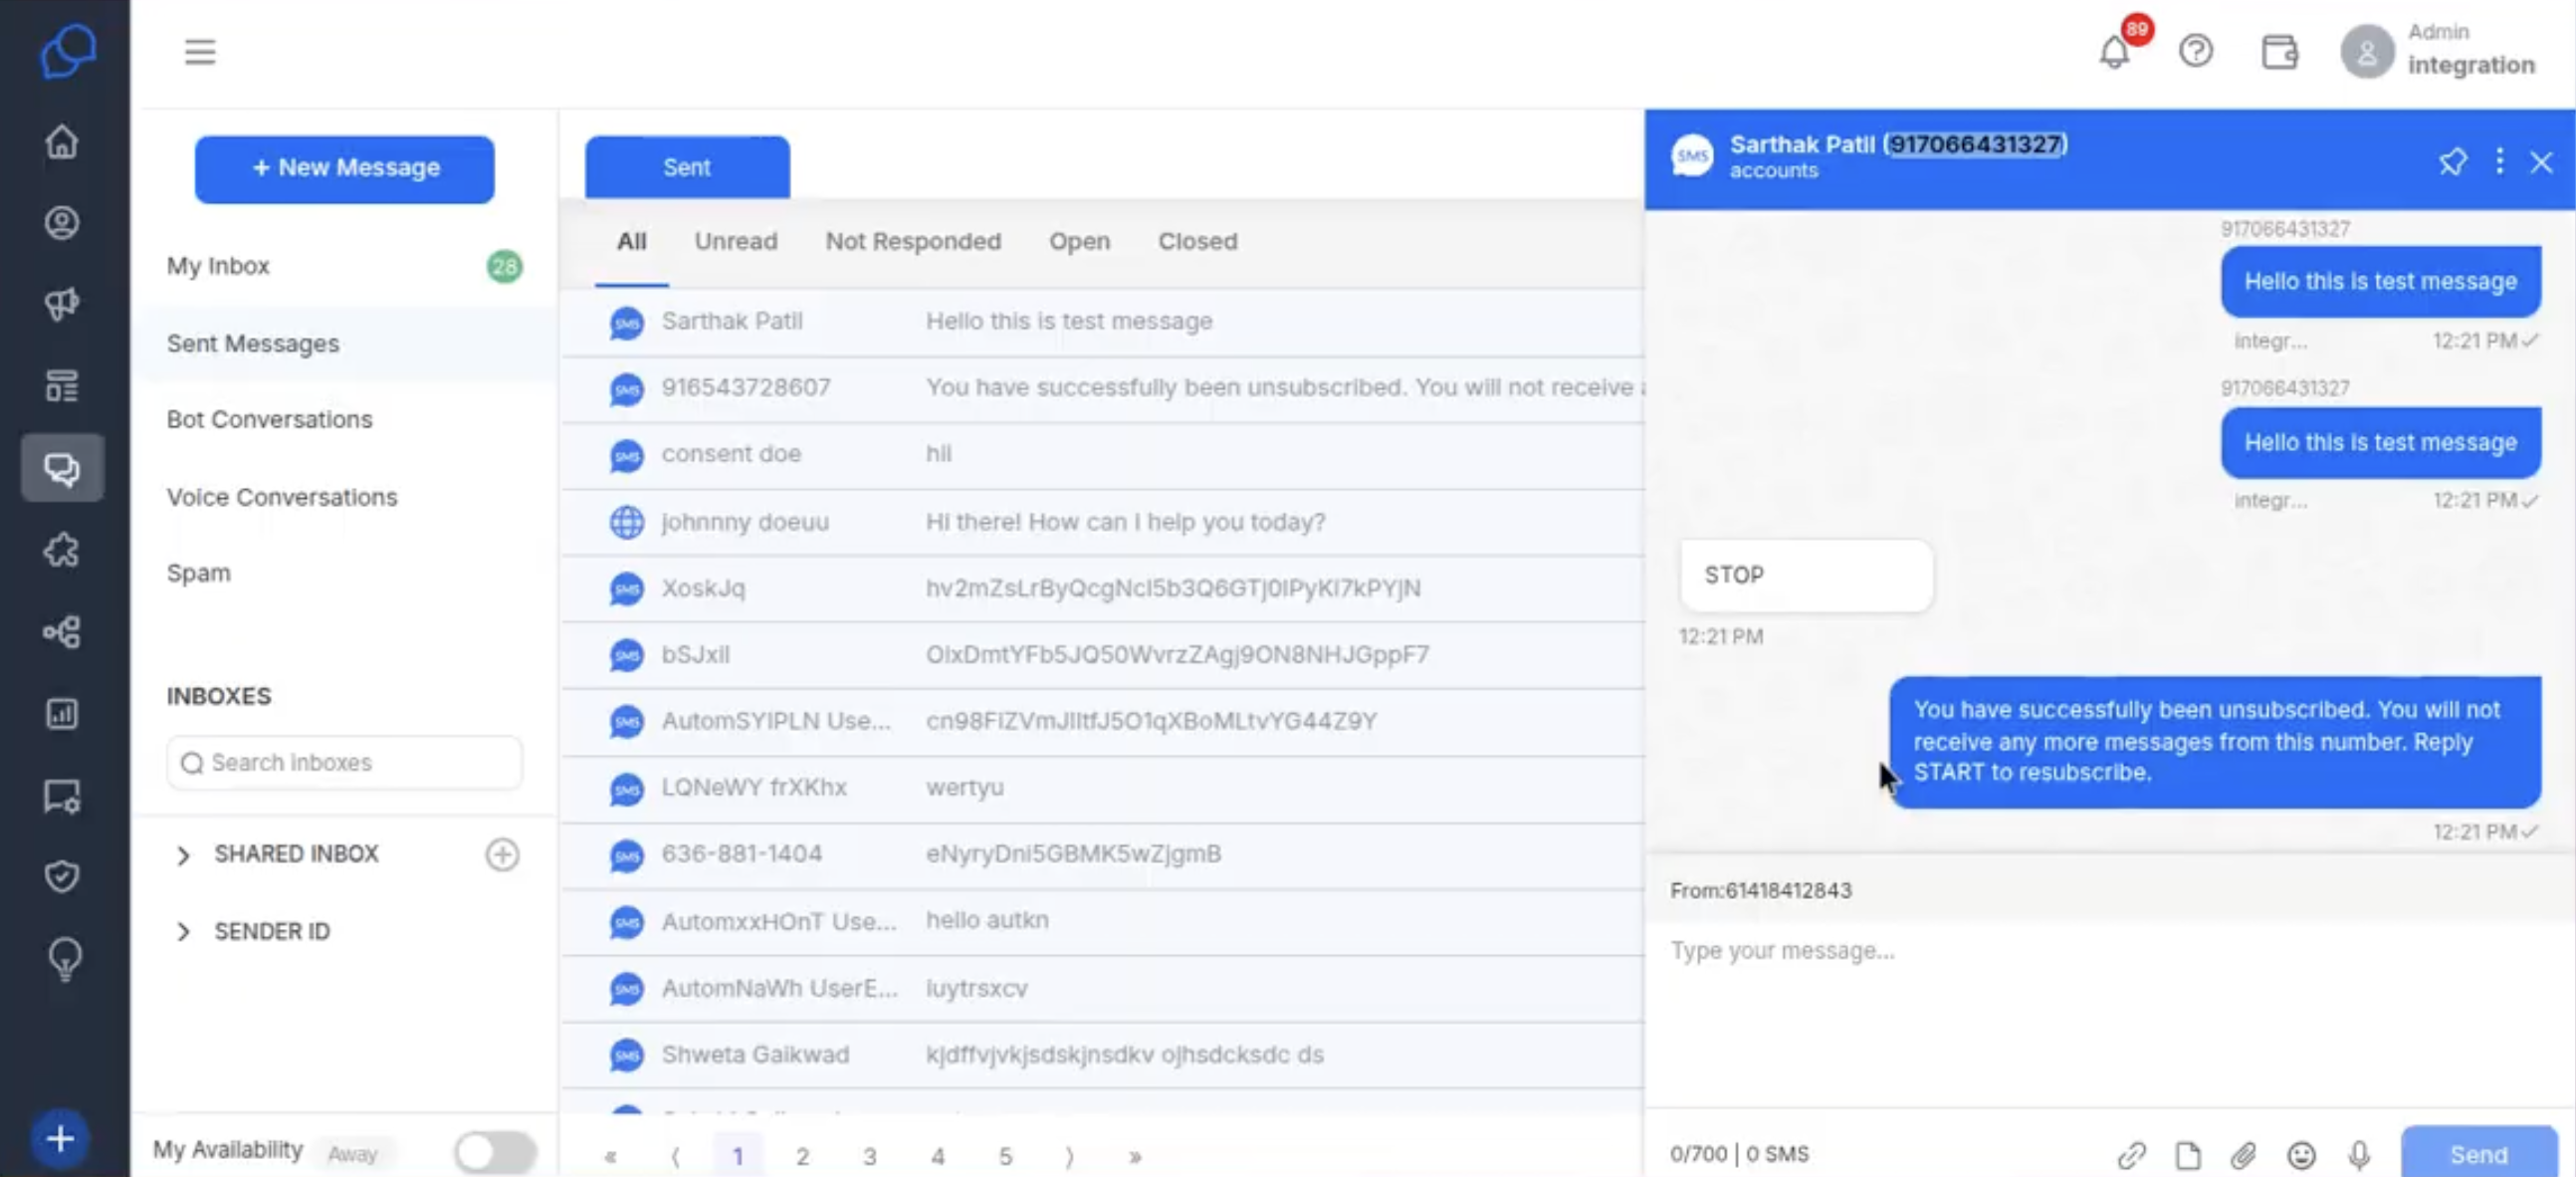The image size is (2576, 1177).
Task: Open the conversation three-dot options menu
Action: click(x=2499, y=161)
